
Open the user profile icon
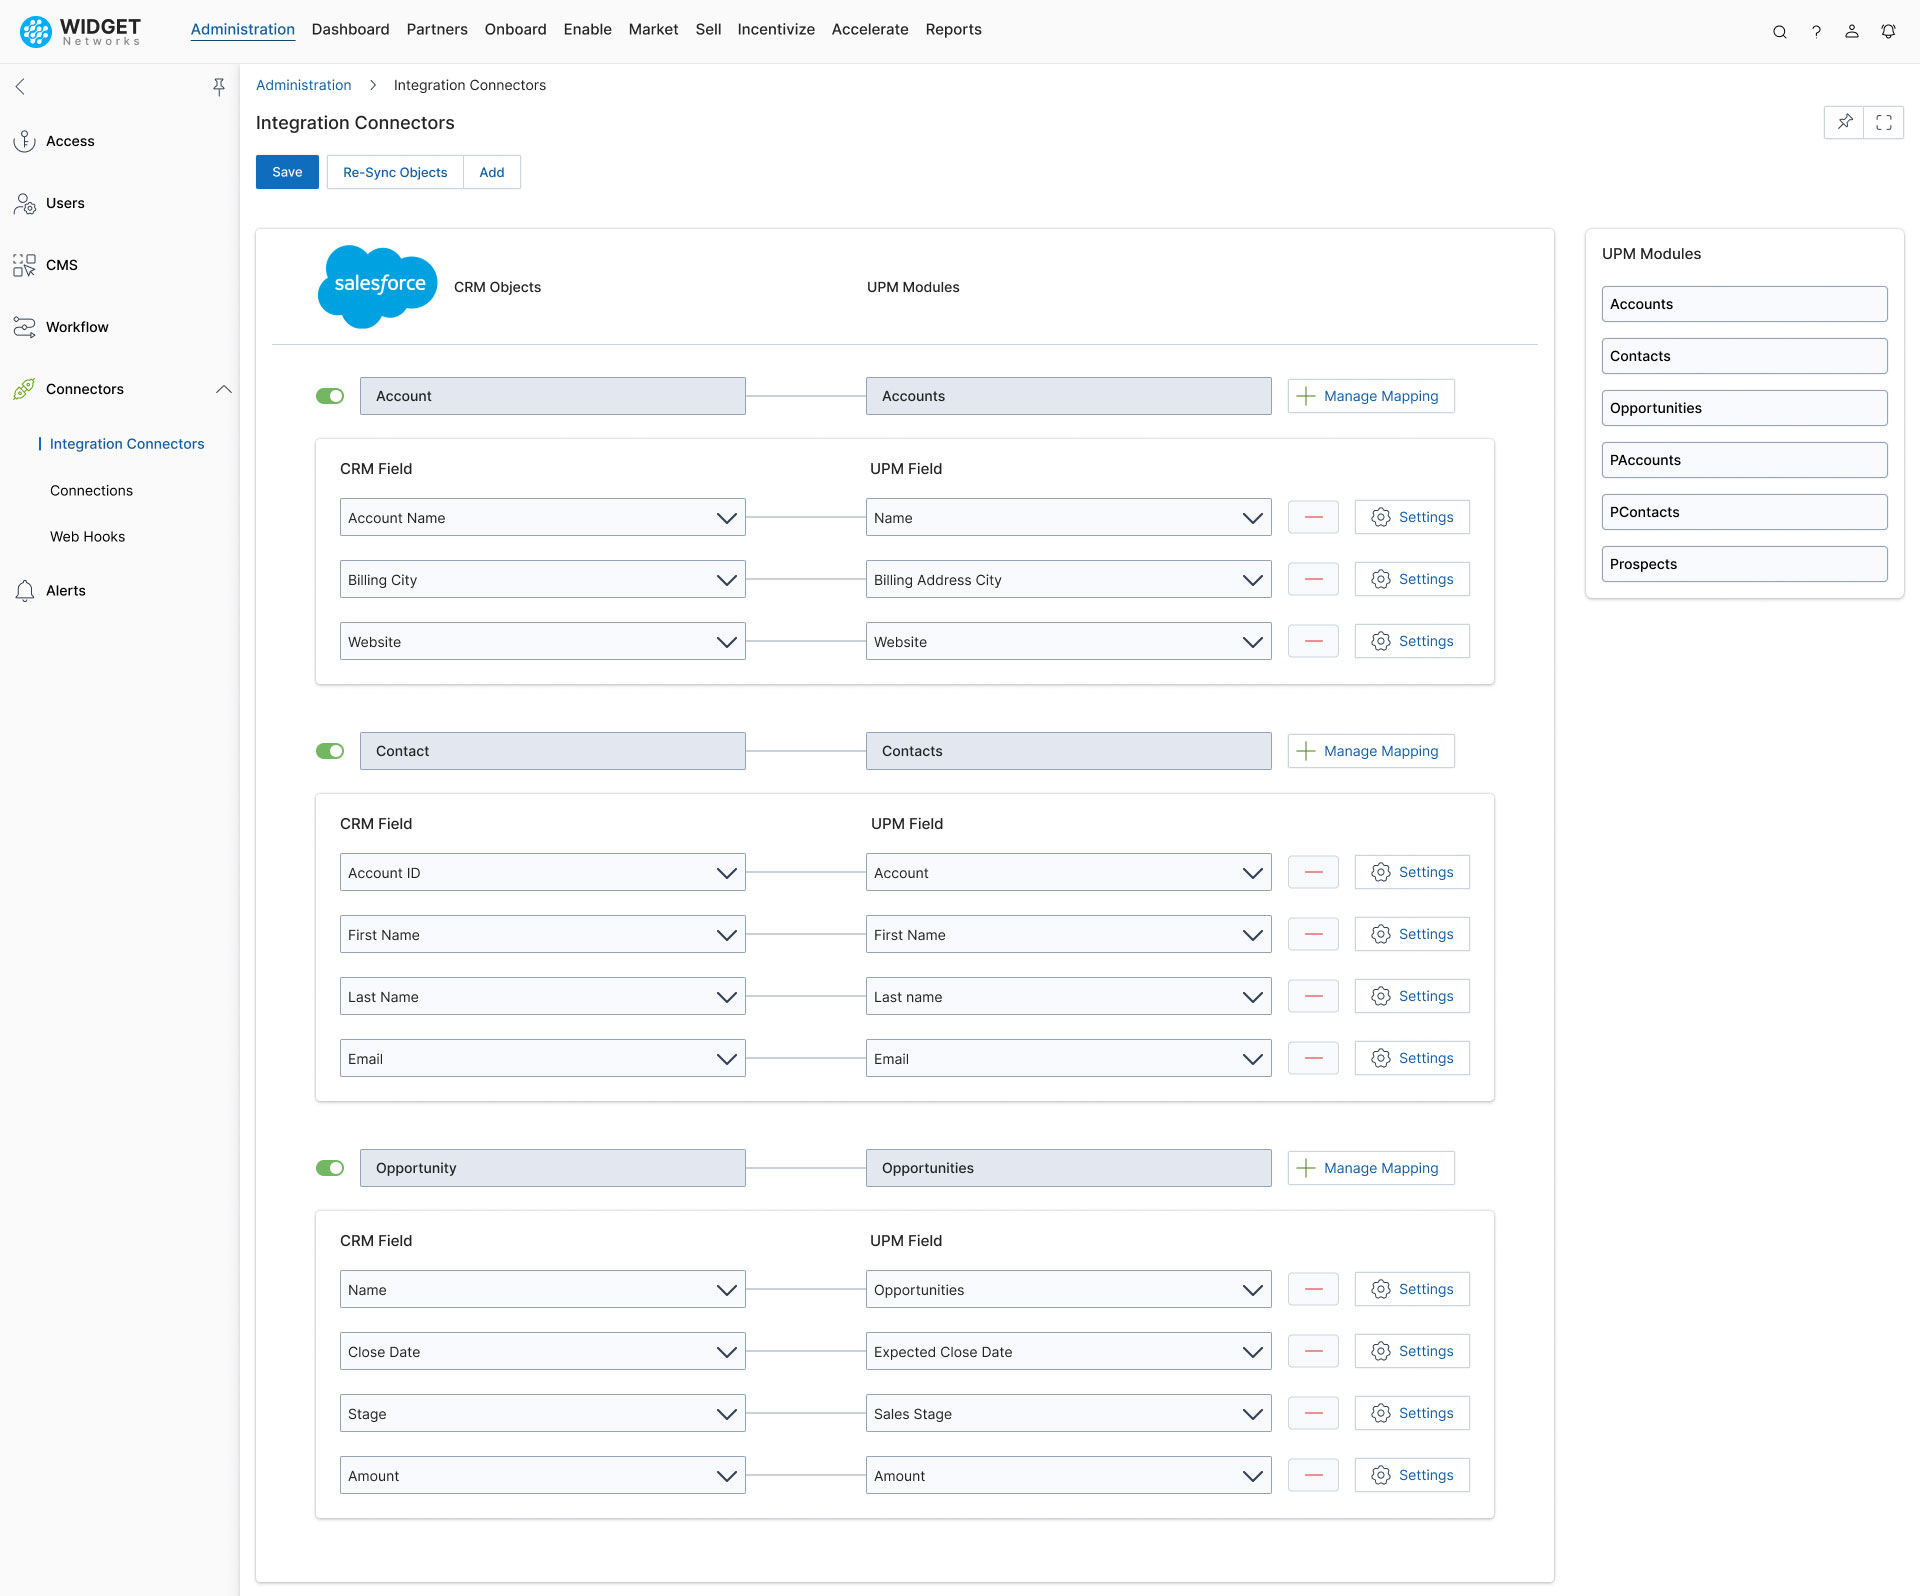(x=1852, y=31)
